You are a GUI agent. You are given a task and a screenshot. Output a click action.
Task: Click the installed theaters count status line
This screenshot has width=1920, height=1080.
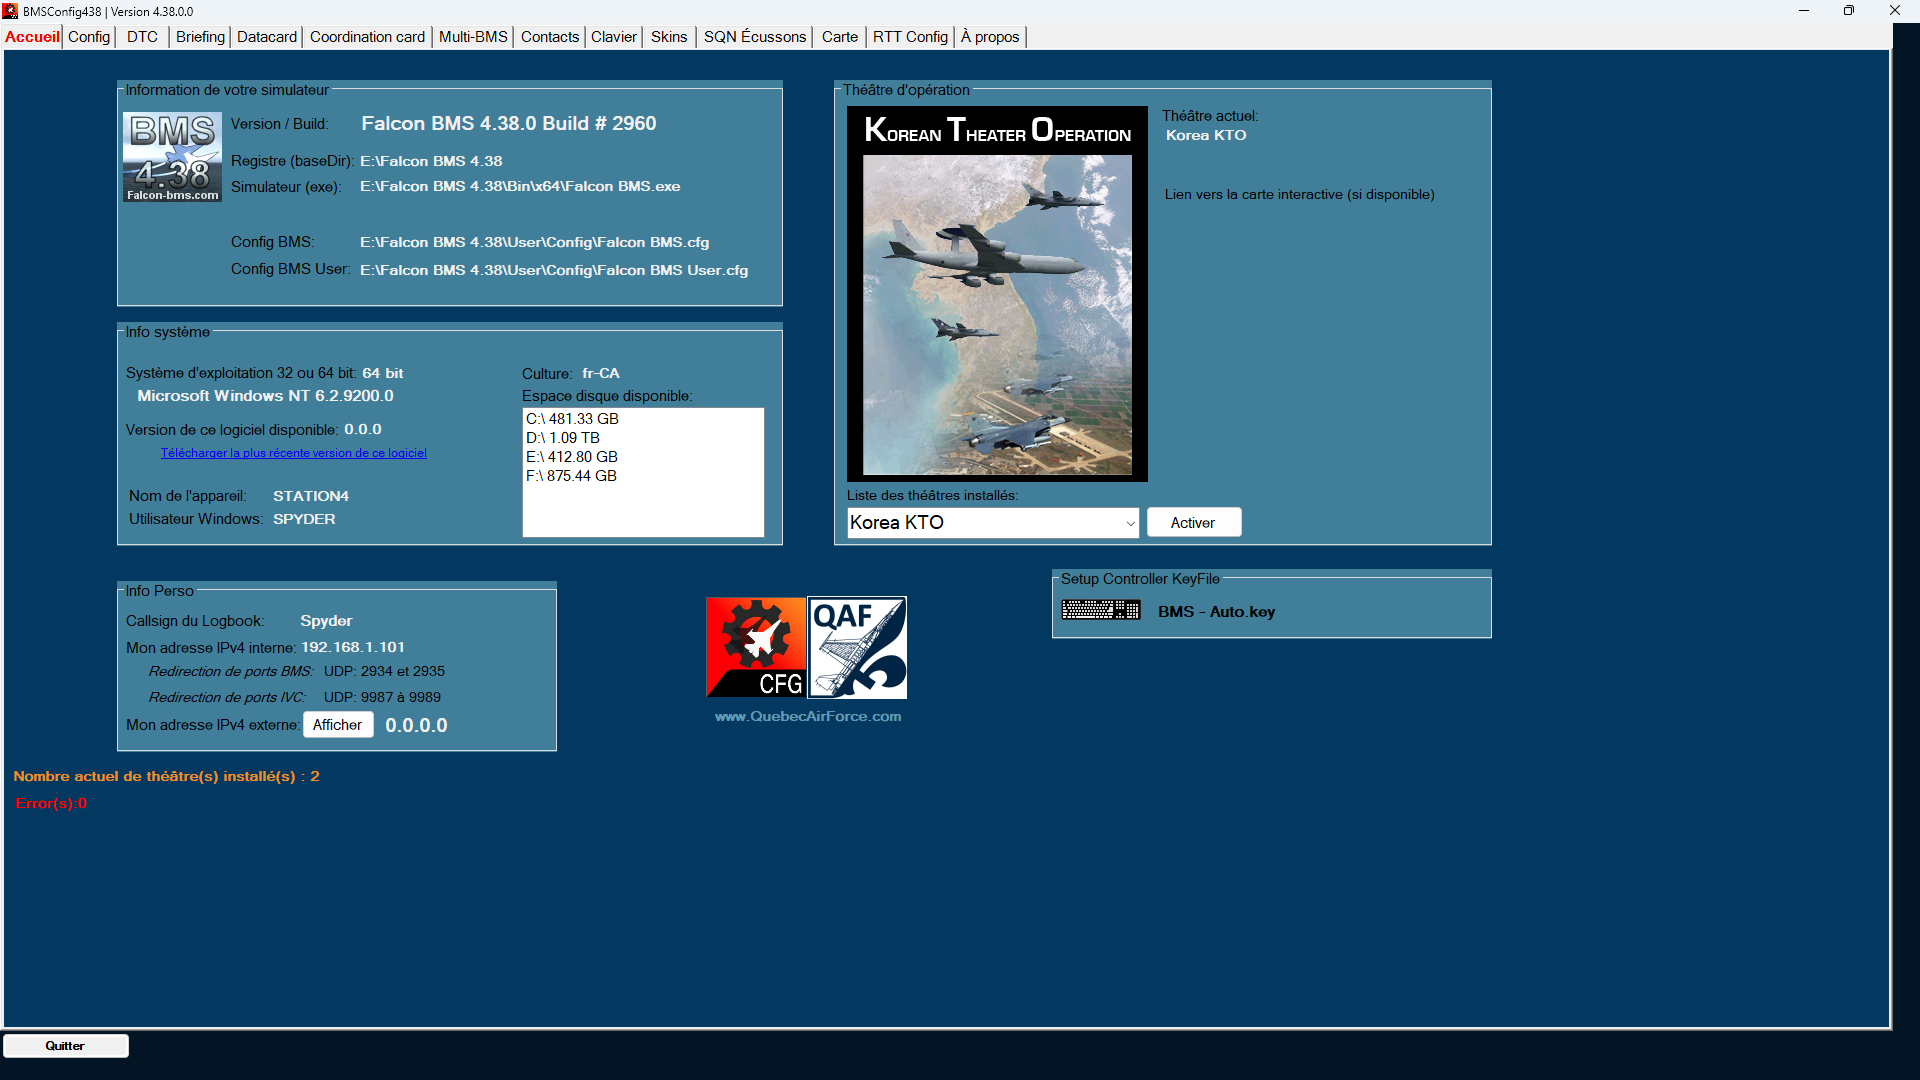tap(166, 776)
